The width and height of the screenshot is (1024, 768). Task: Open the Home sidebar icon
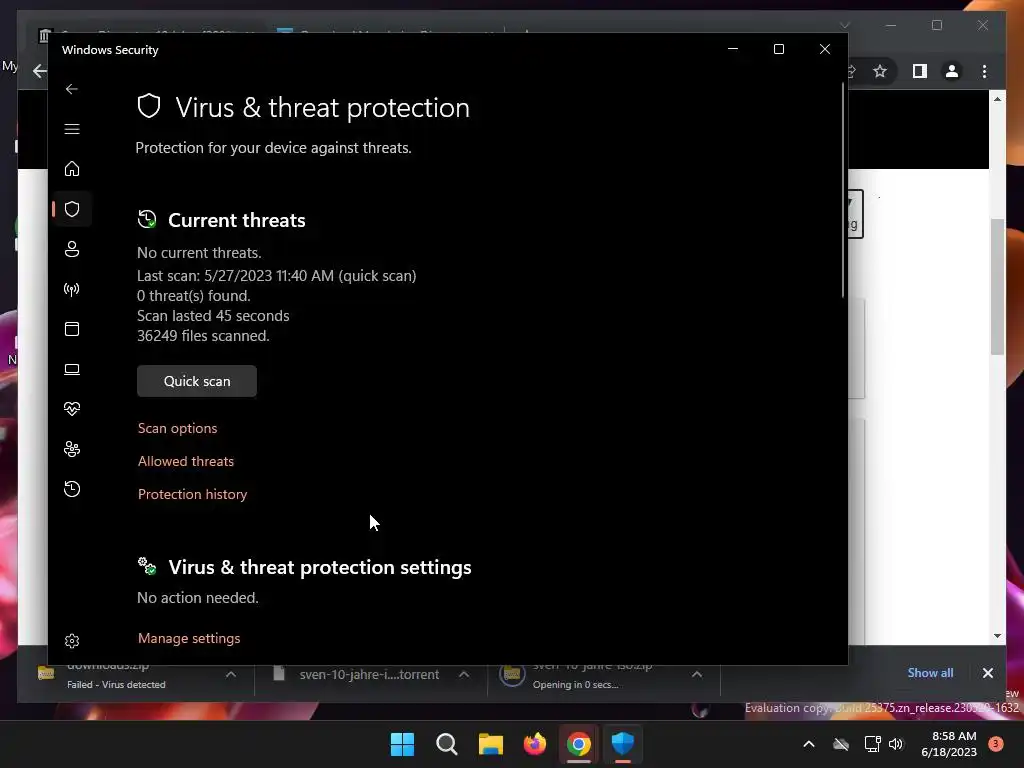tap(72, 169)
